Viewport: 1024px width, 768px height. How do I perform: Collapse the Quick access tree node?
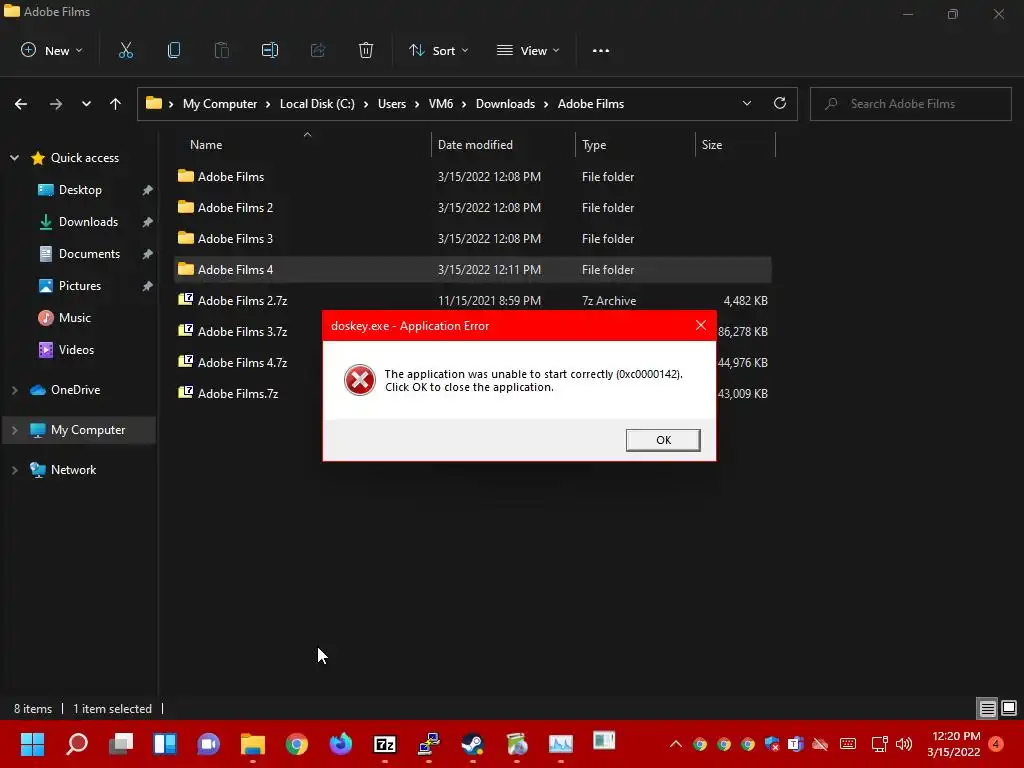[x=14, y=157]
